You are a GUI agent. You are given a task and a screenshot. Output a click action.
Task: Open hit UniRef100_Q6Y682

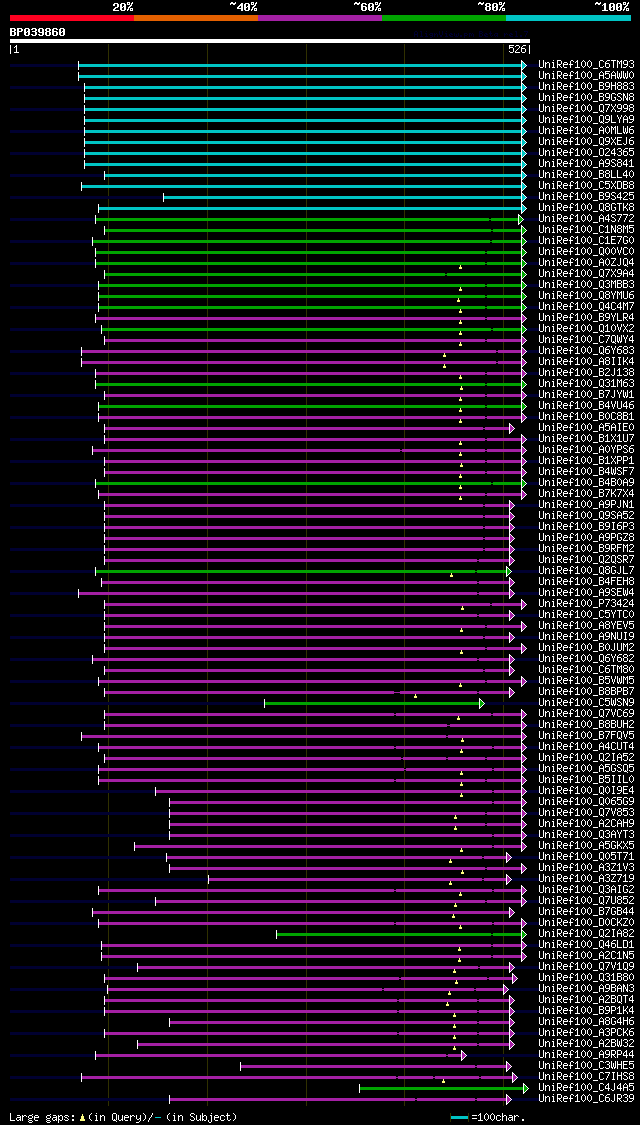click(x=586, y=659)
